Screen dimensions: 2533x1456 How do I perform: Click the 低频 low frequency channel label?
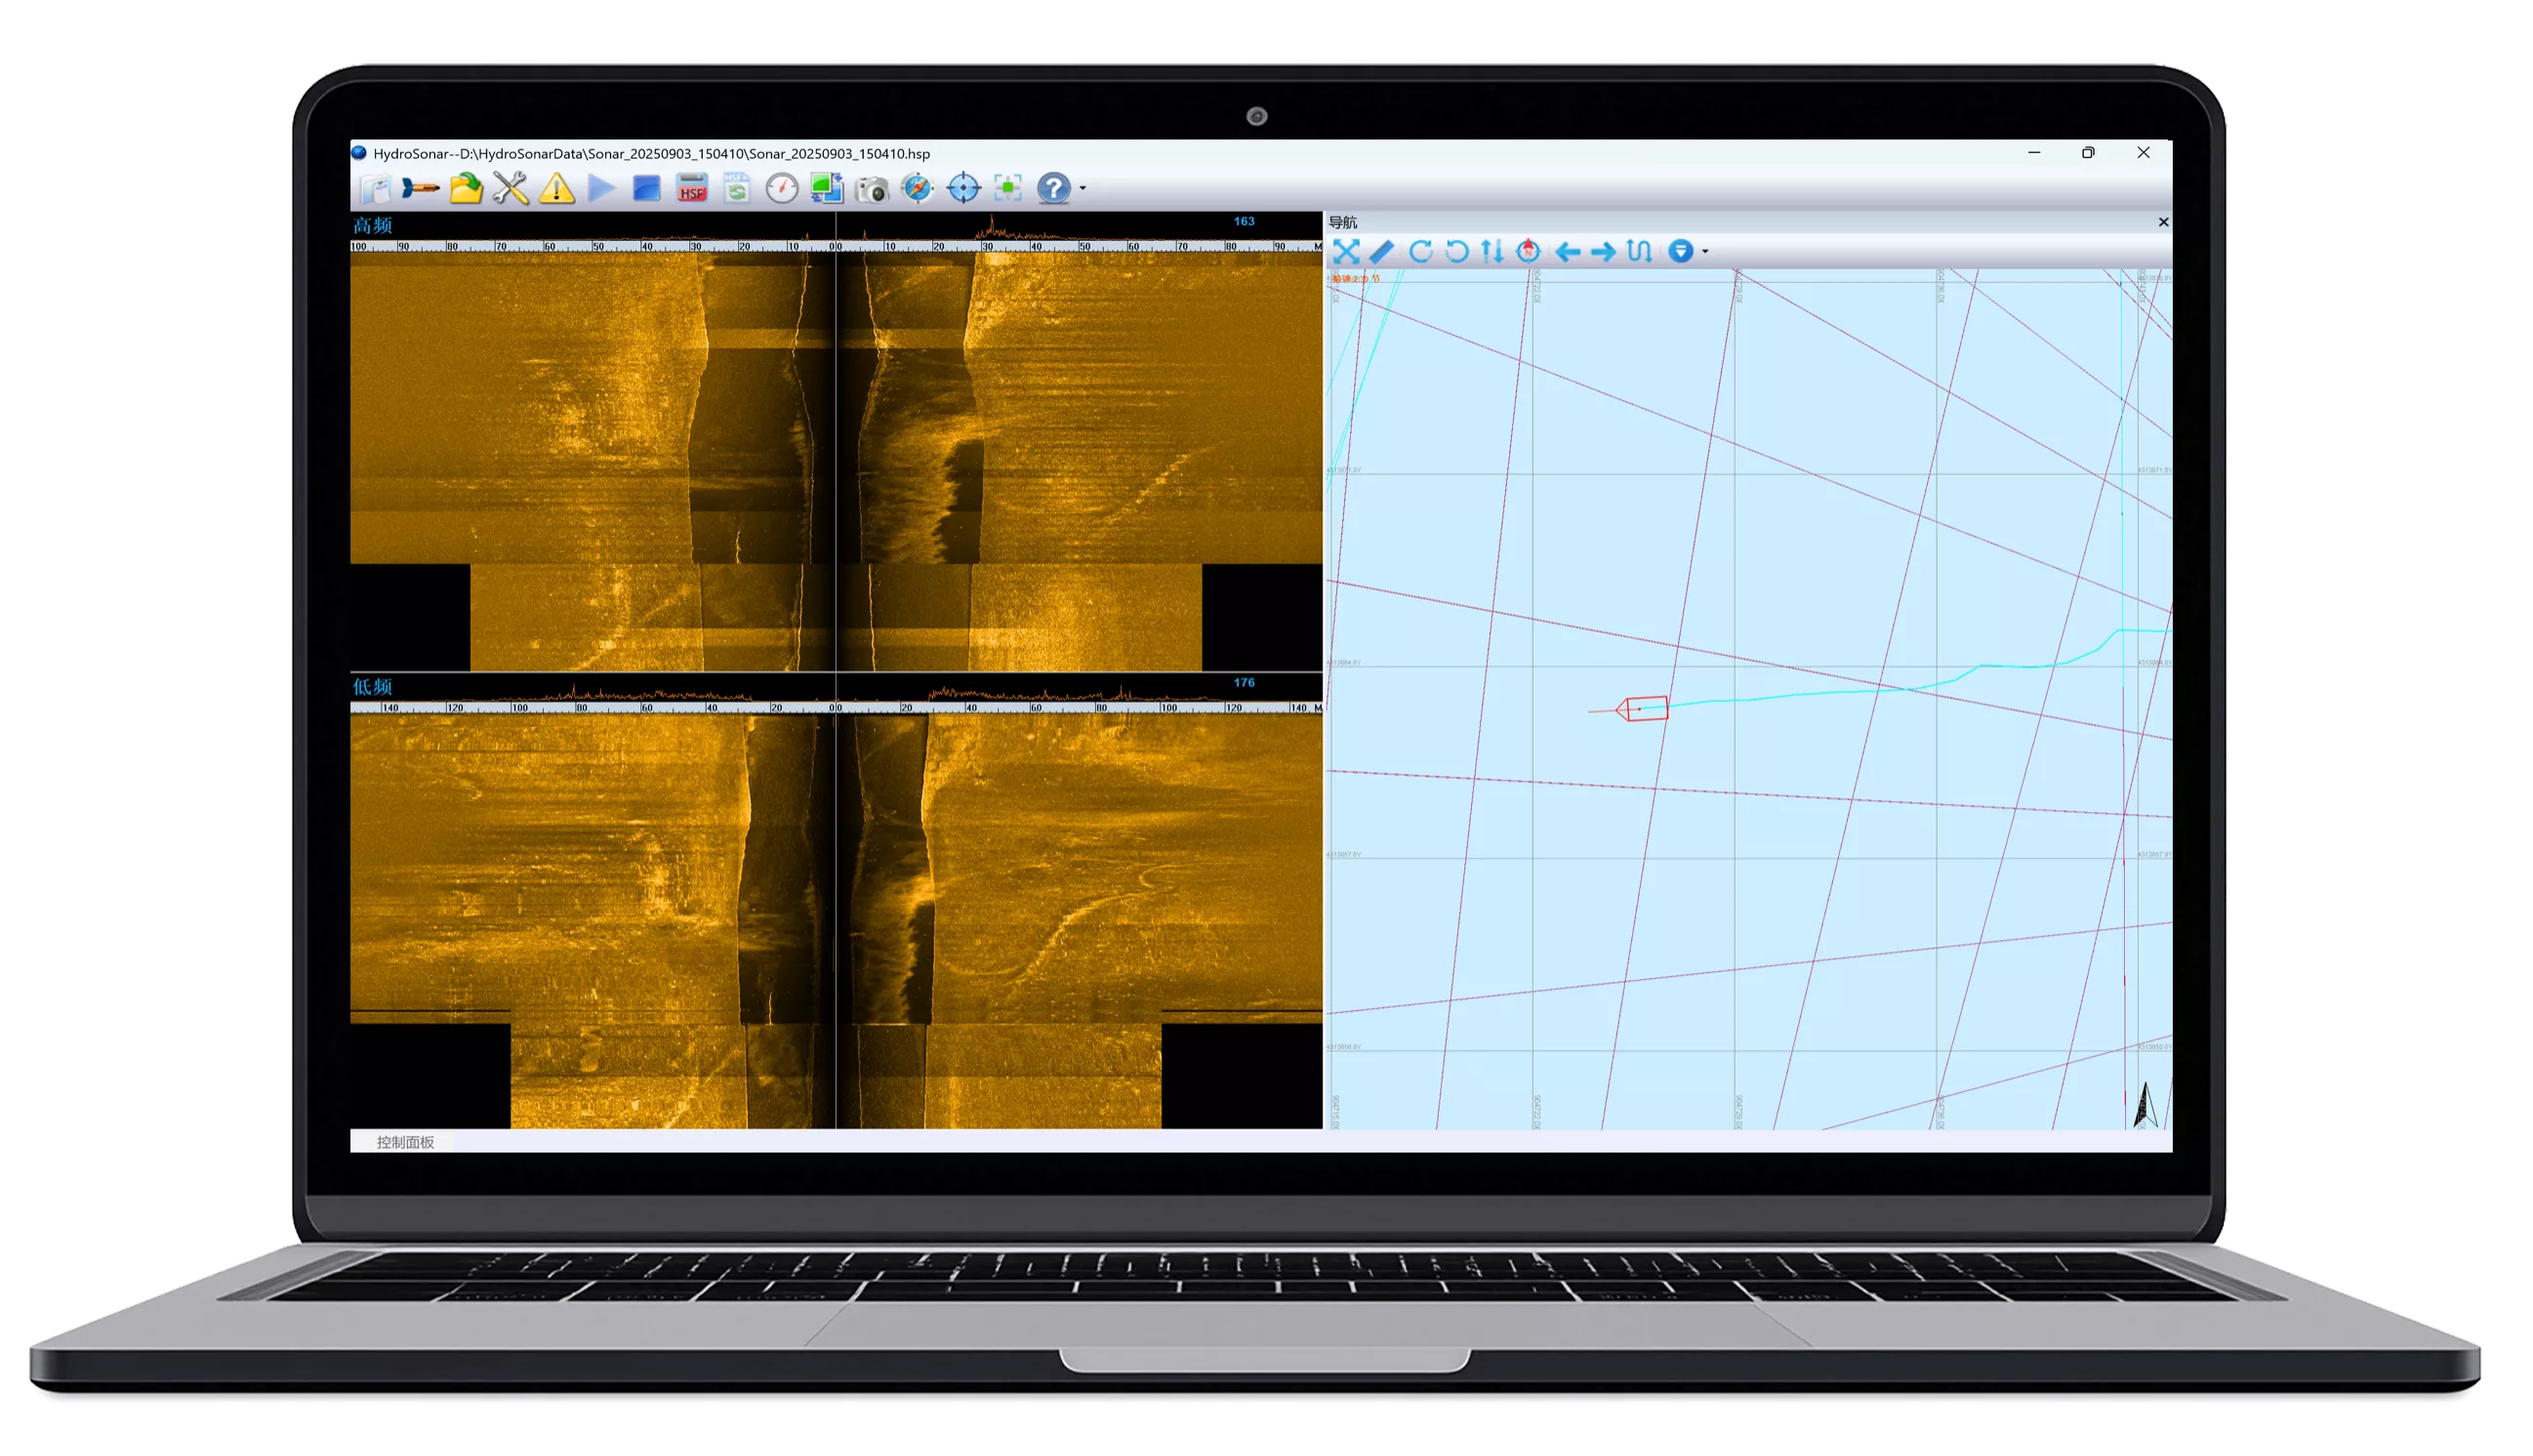coord(372,687)
